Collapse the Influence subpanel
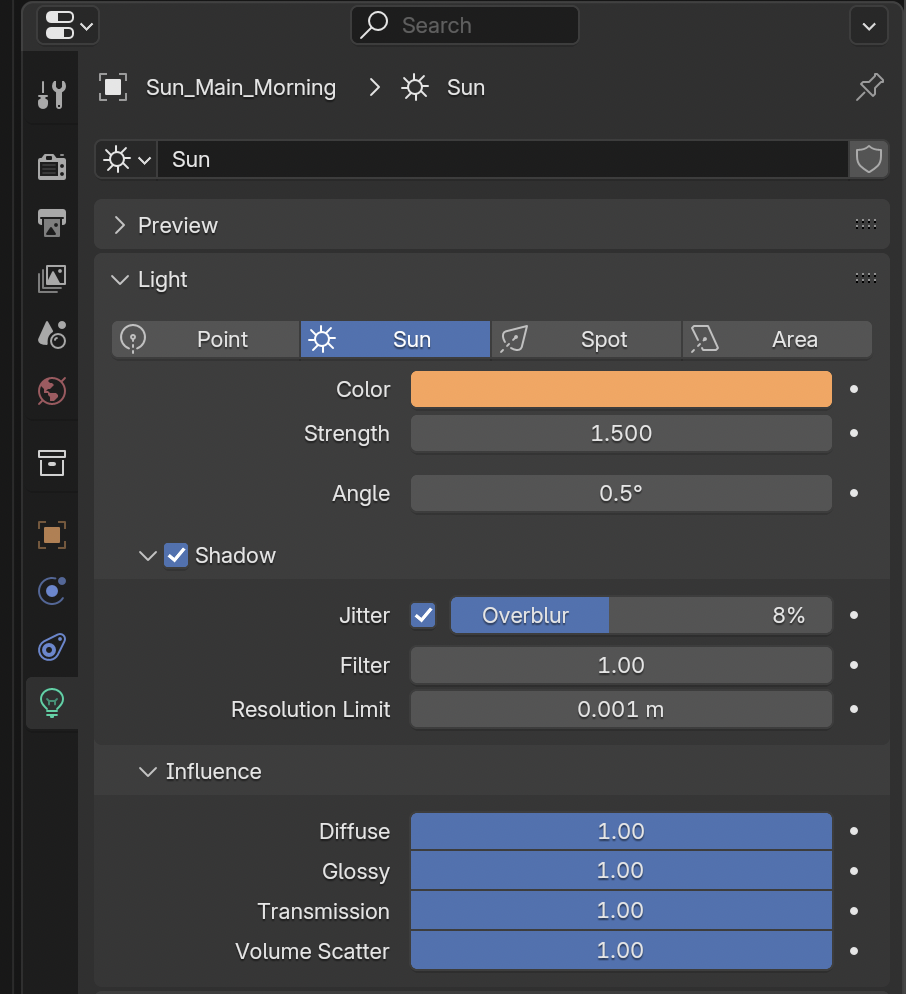This screenshot has width=906, height=994. 148,771
